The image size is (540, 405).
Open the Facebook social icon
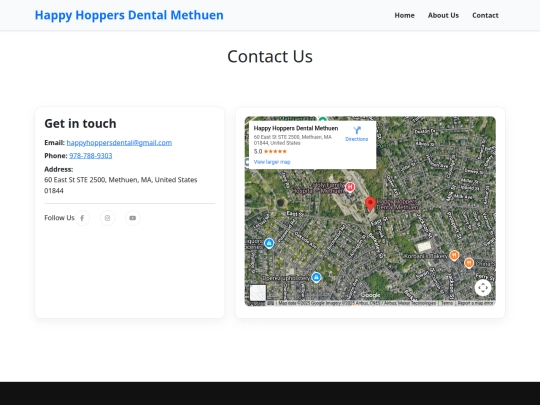coord(82,218)
